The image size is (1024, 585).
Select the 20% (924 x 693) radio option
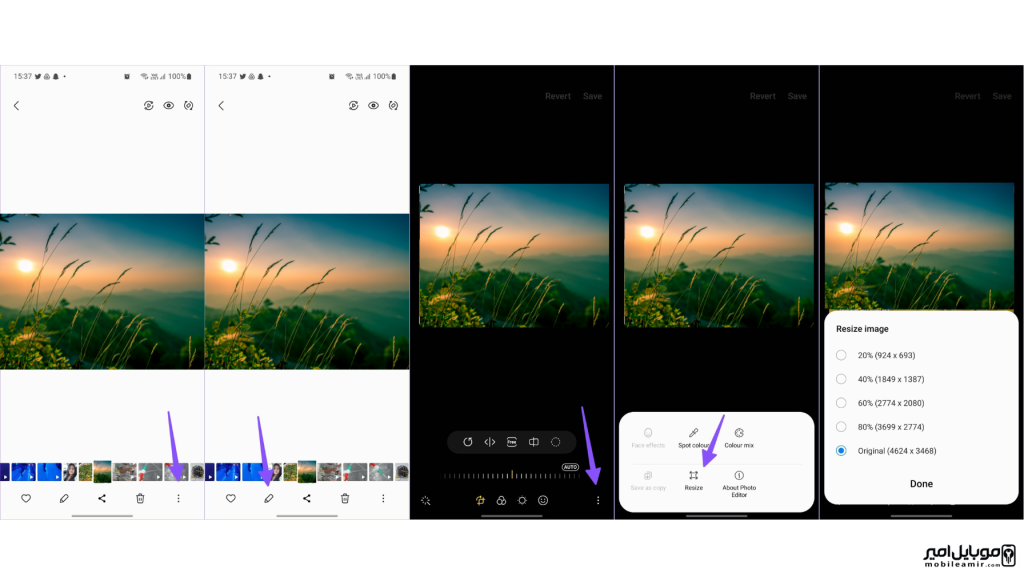(x=841, y=355)
